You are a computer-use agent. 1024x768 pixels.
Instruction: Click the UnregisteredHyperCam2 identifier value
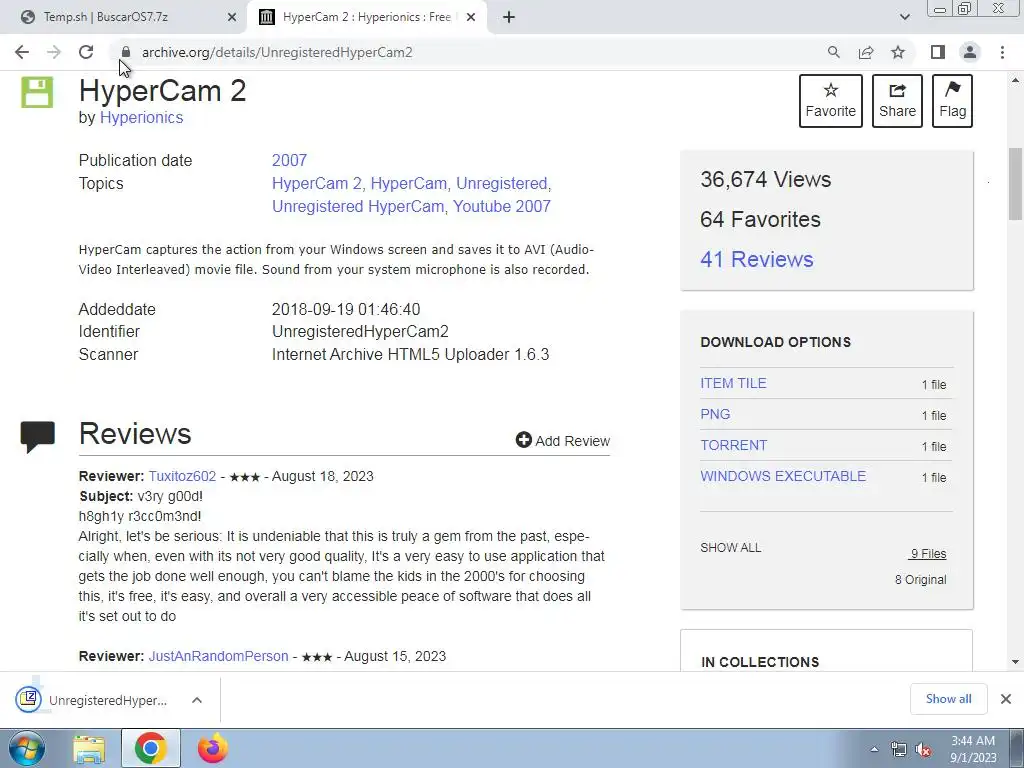tap(360, 332)
